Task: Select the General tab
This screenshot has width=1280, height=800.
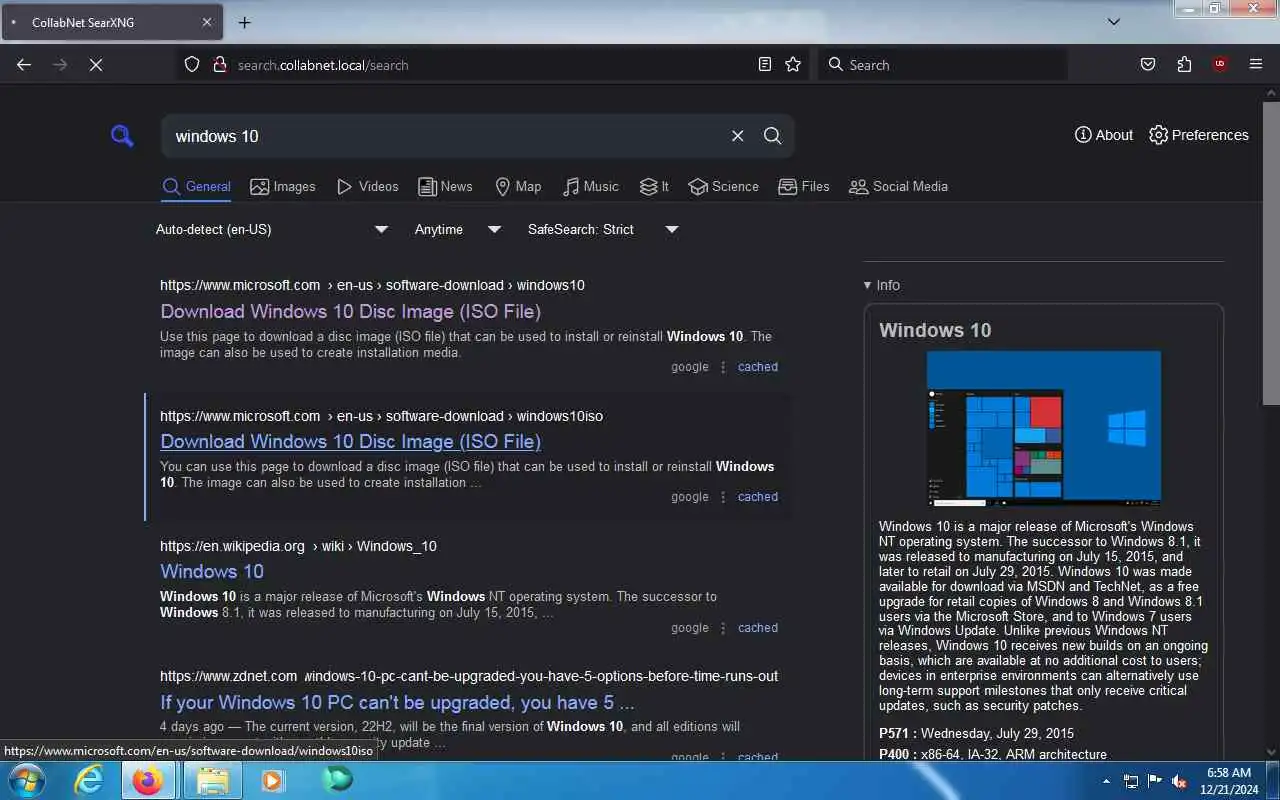Action: point(196,186)
